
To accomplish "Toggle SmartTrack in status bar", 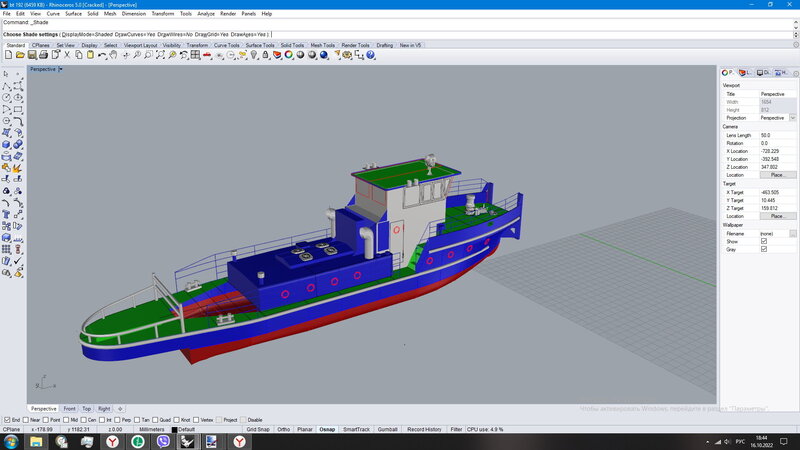I will coord(356,430).
